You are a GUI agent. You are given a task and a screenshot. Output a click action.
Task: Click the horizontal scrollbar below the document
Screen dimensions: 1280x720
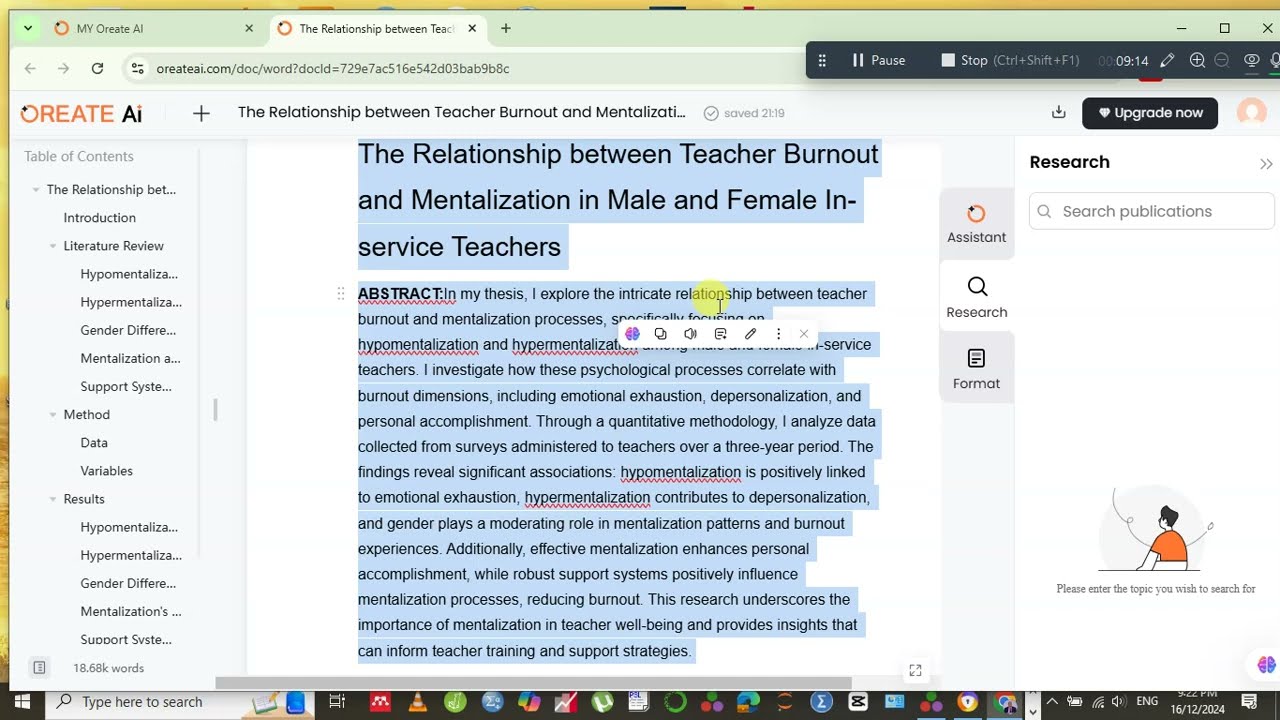[533, 684]
